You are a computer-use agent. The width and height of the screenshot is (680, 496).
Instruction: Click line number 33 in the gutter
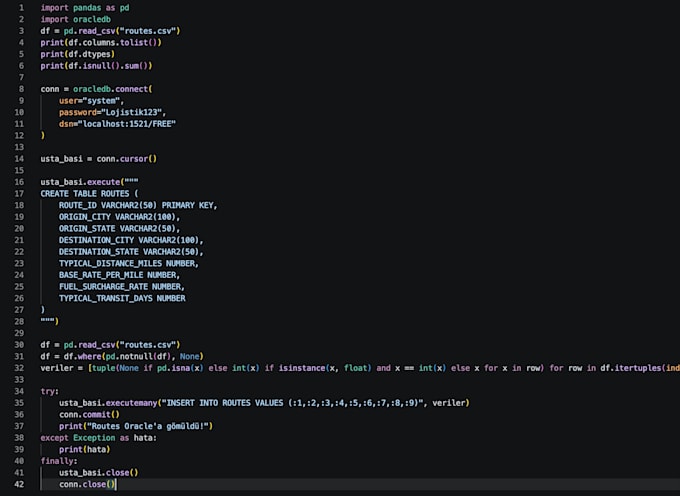(x=19, y=380)
